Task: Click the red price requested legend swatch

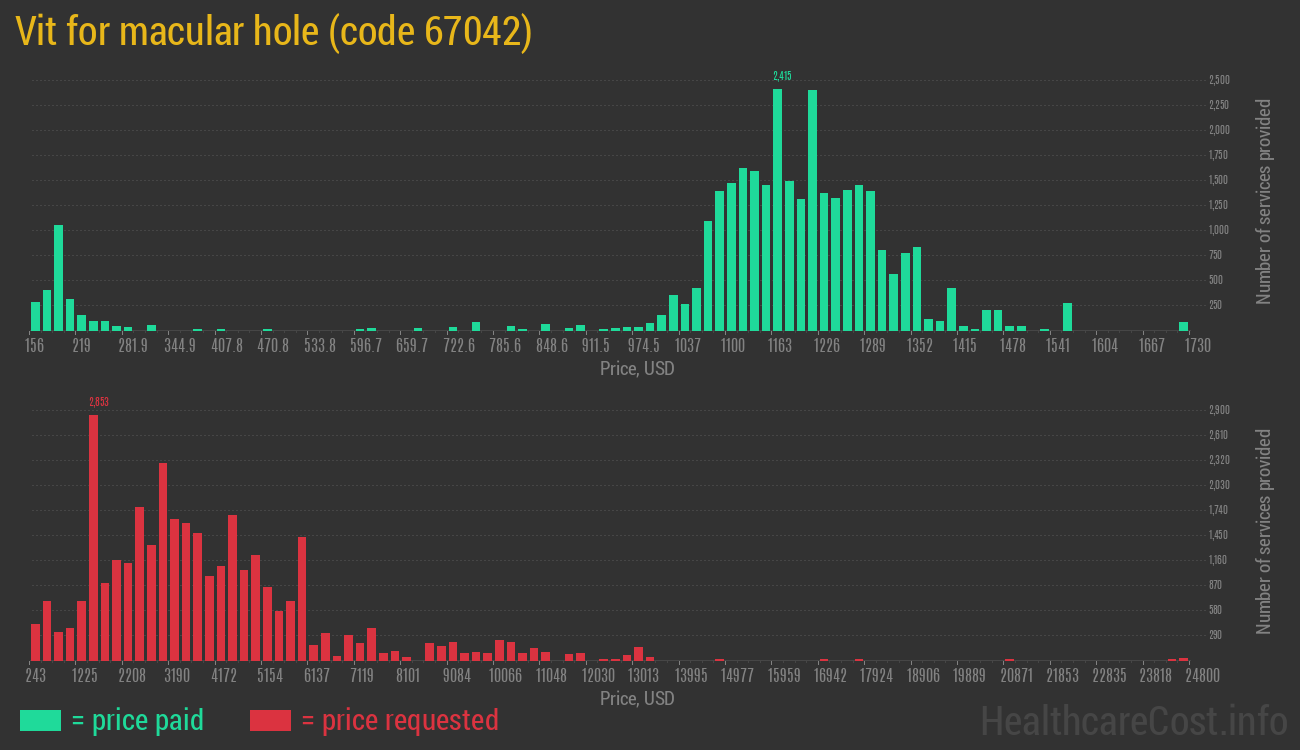Action: click(270, 720)
